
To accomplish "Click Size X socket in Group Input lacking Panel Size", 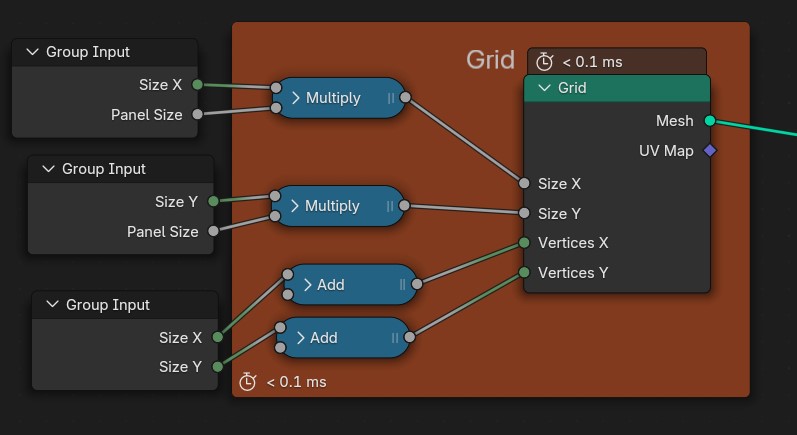I will (x=218, y=337).
